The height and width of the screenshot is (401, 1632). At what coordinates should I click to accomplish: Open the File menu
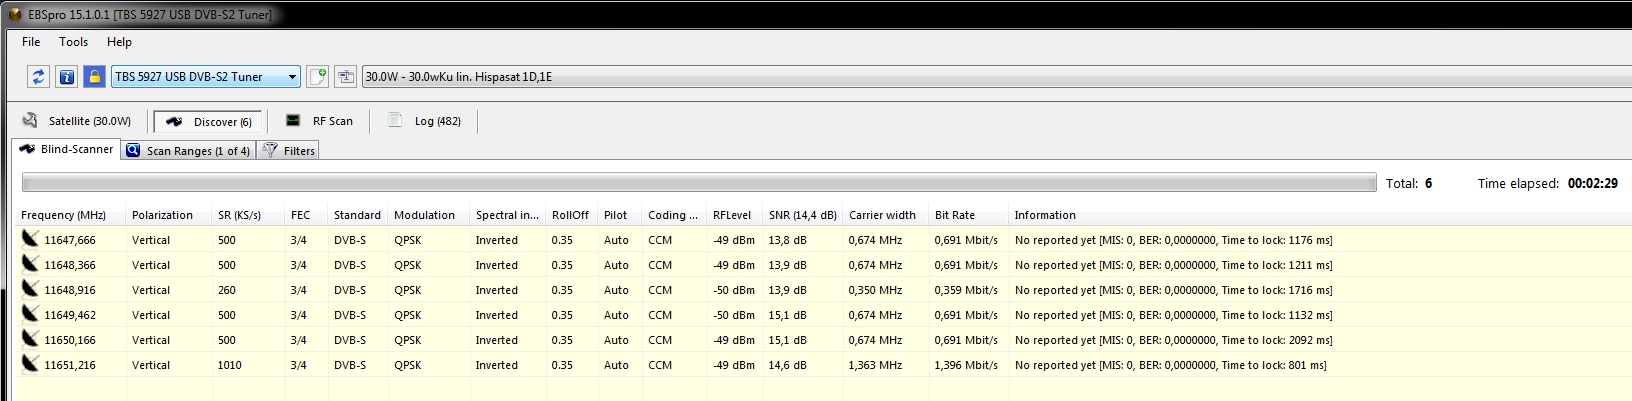tap(31, 42)
